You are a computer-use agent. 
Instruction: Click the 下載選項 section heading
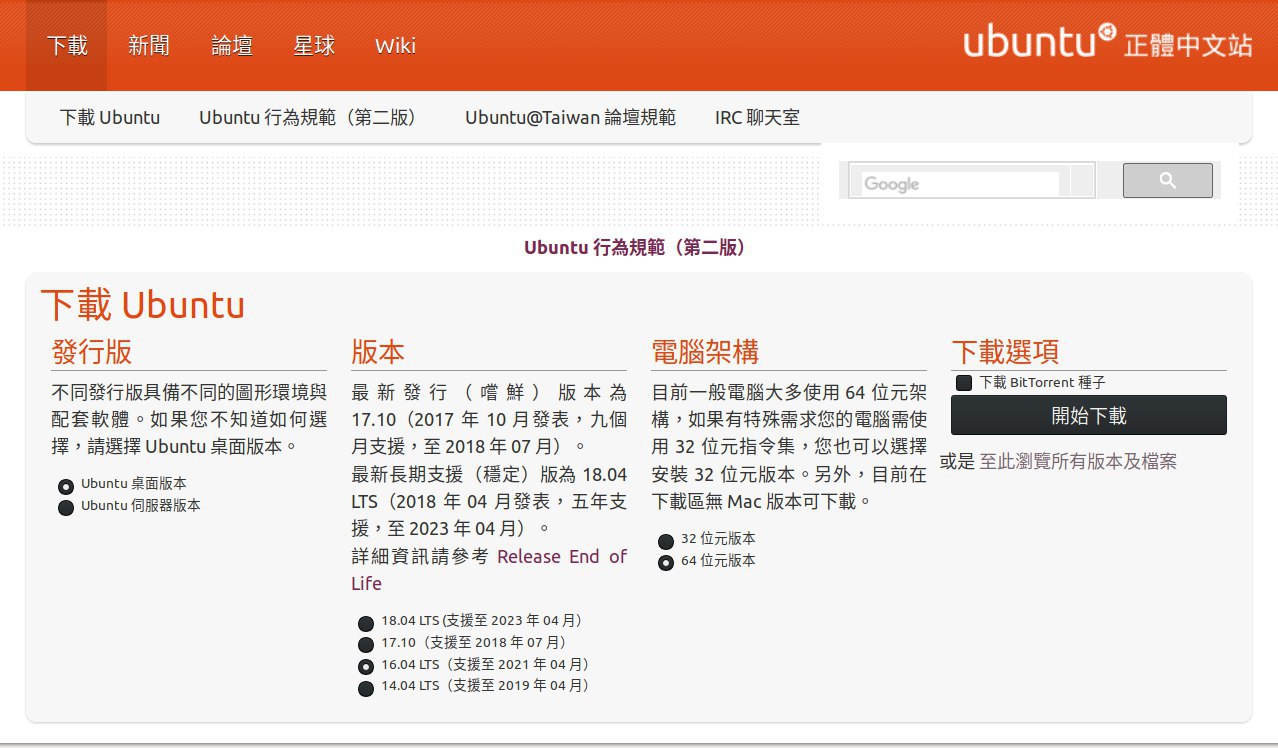(x=1005, y=352)
